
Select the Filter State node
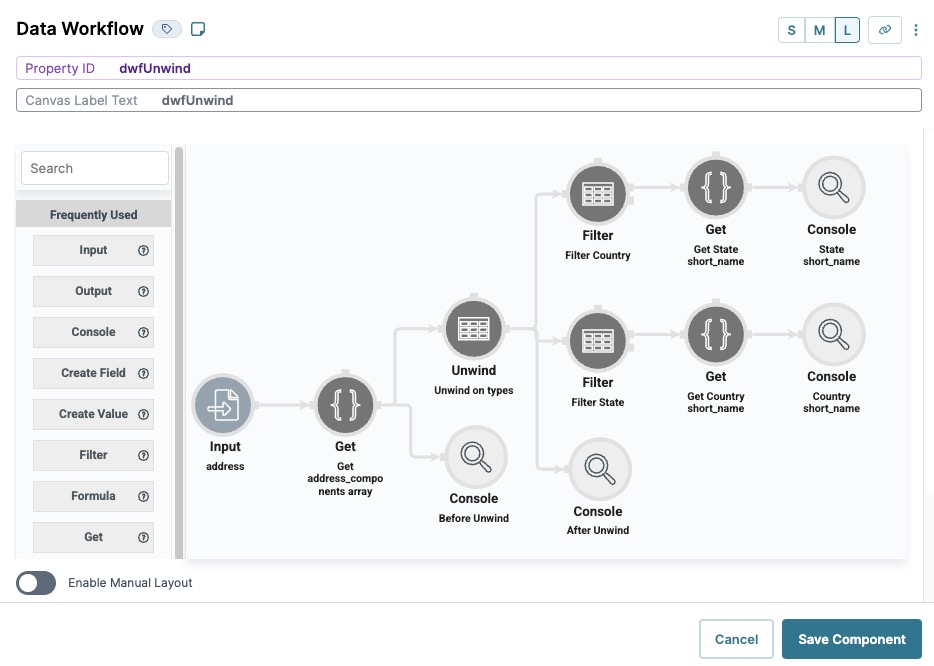tap(597, 341)
